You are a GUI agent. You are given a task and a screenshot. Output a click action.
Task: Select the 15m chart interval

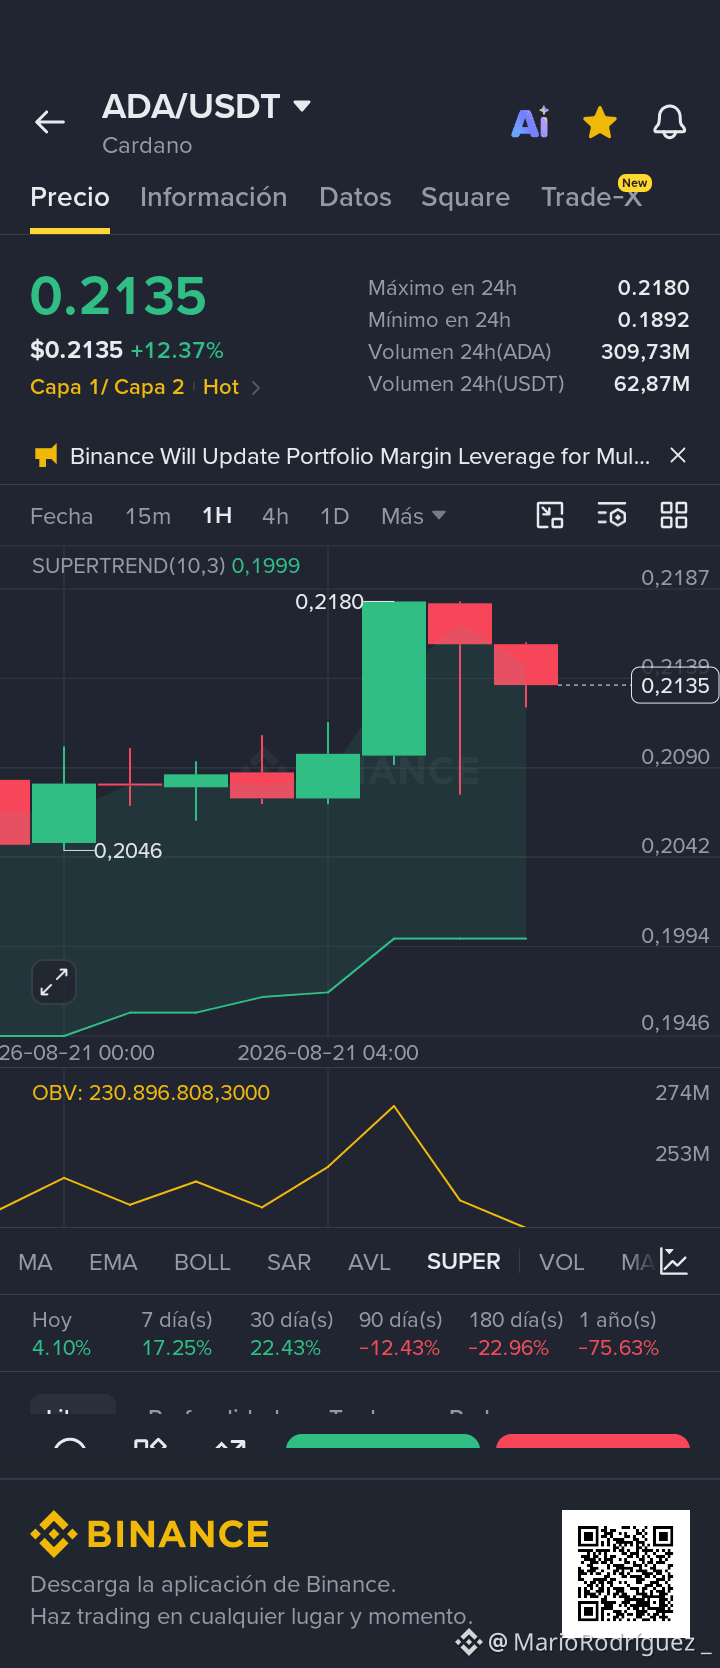pyautogui.click(x=148, y=516)
